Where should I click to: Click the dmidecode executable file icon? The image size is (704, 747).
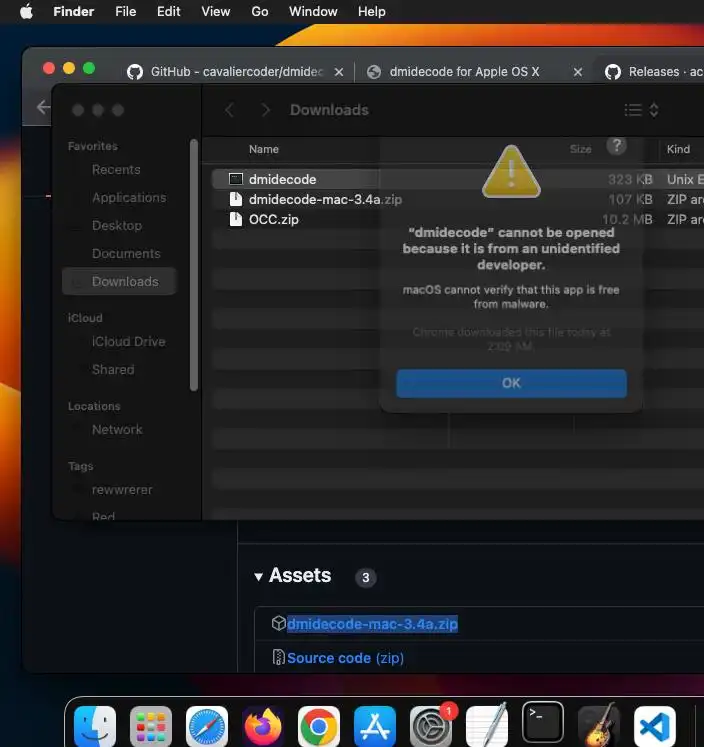coord(236,179)
